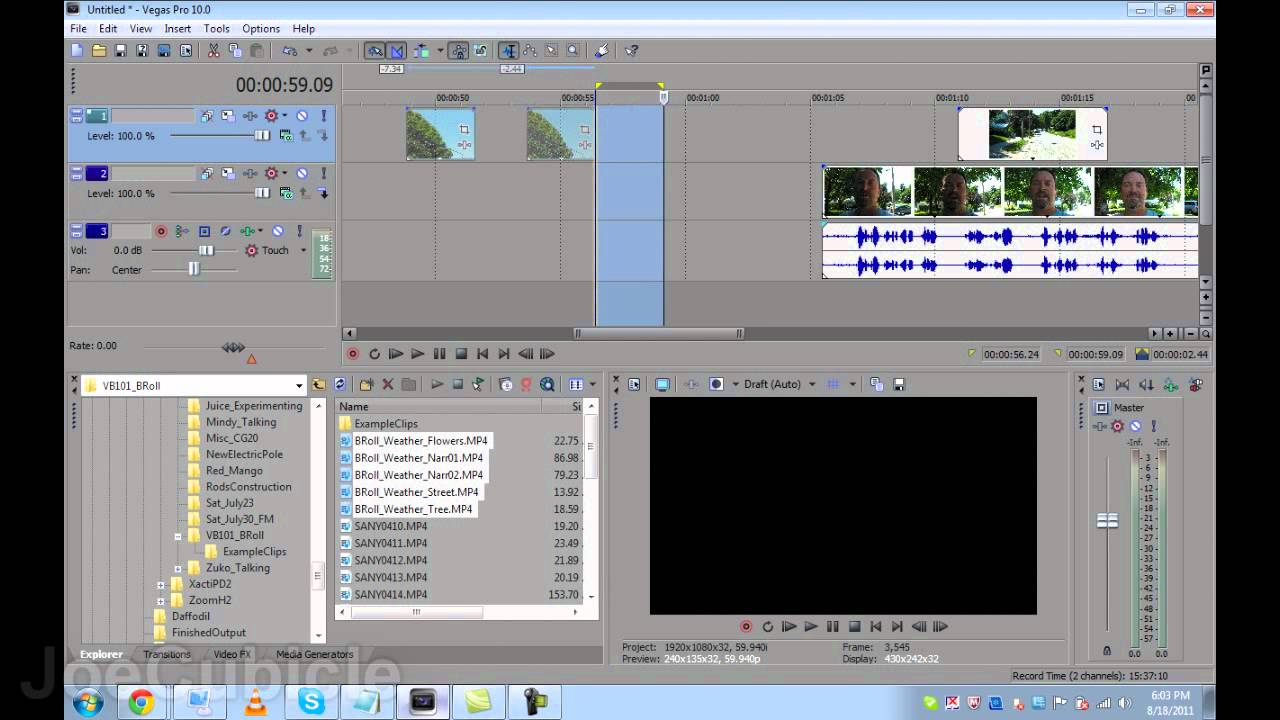The image size is (1280, 720).
Task: Select BRoll_Weather_Flowers.MP4 file
Action: pyautogui.click(x=421, y=441)
